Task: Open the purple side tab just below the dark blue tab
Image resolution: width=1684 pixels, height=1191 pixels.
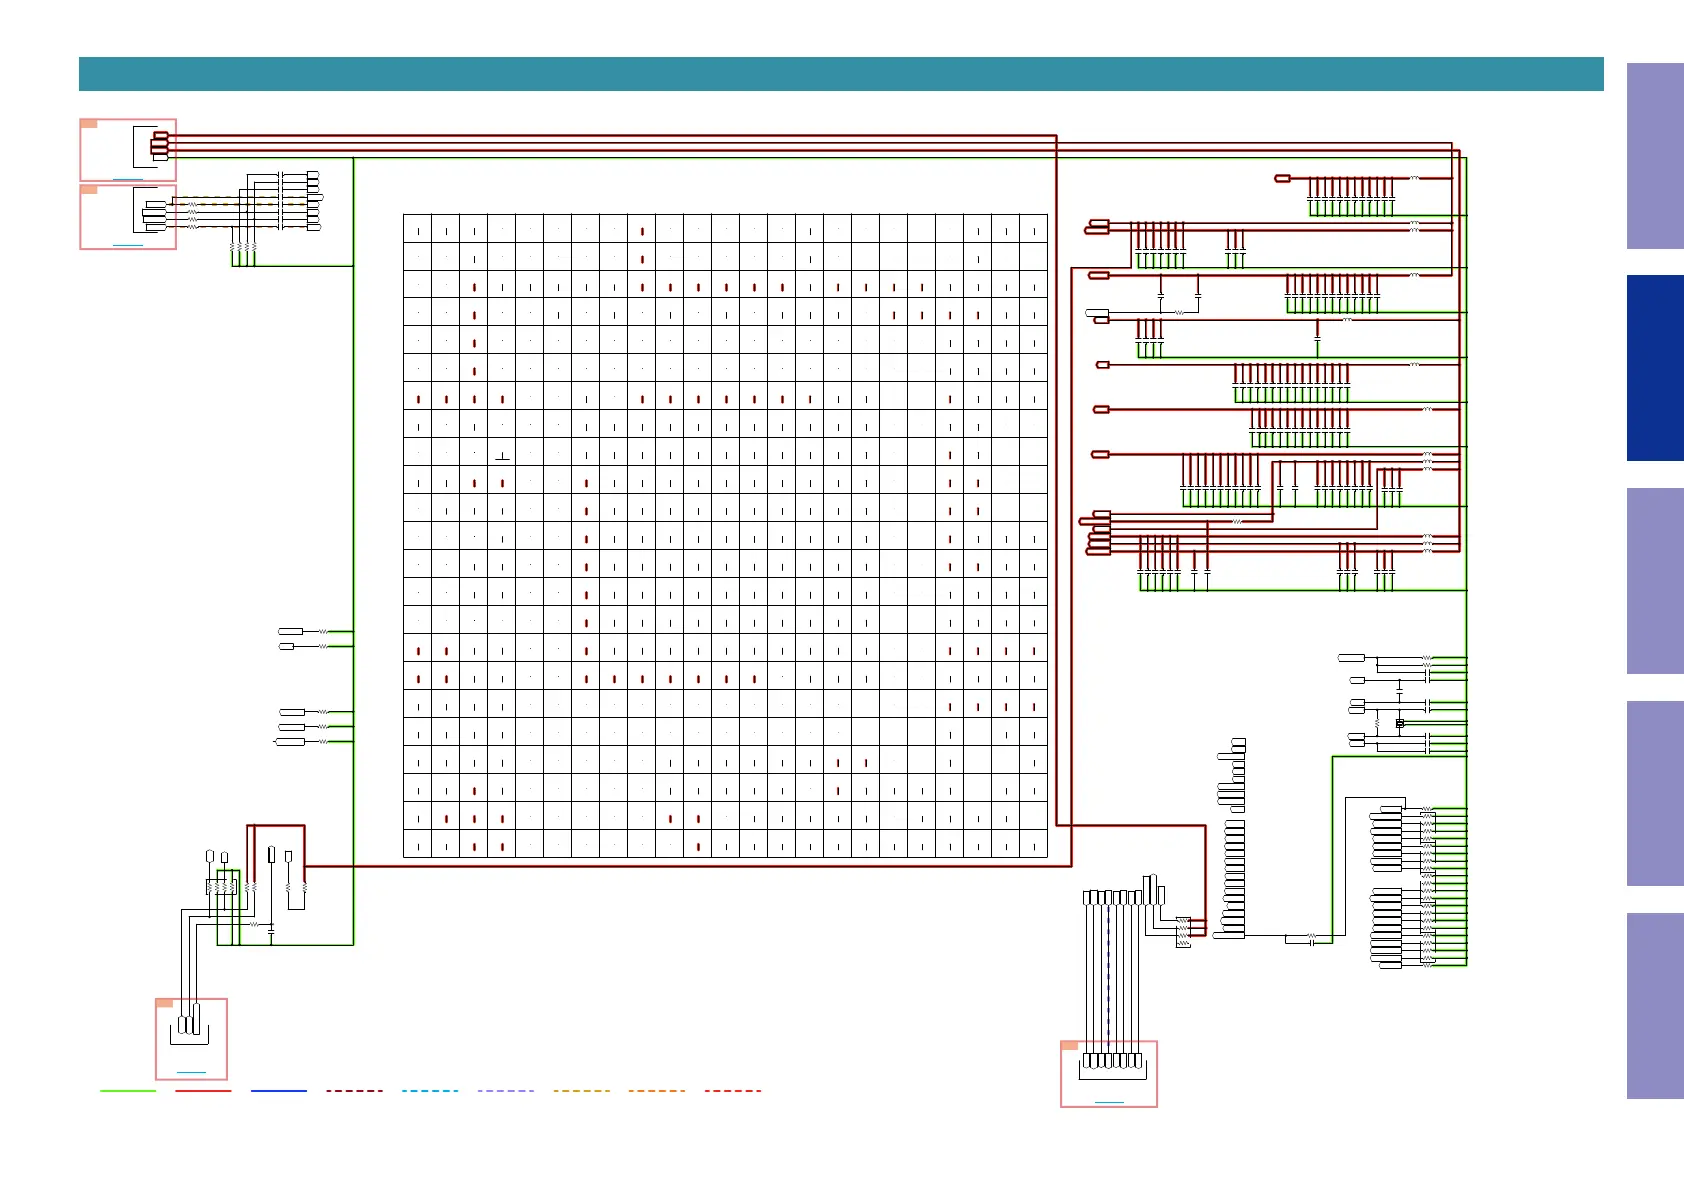Action: 1655,581
